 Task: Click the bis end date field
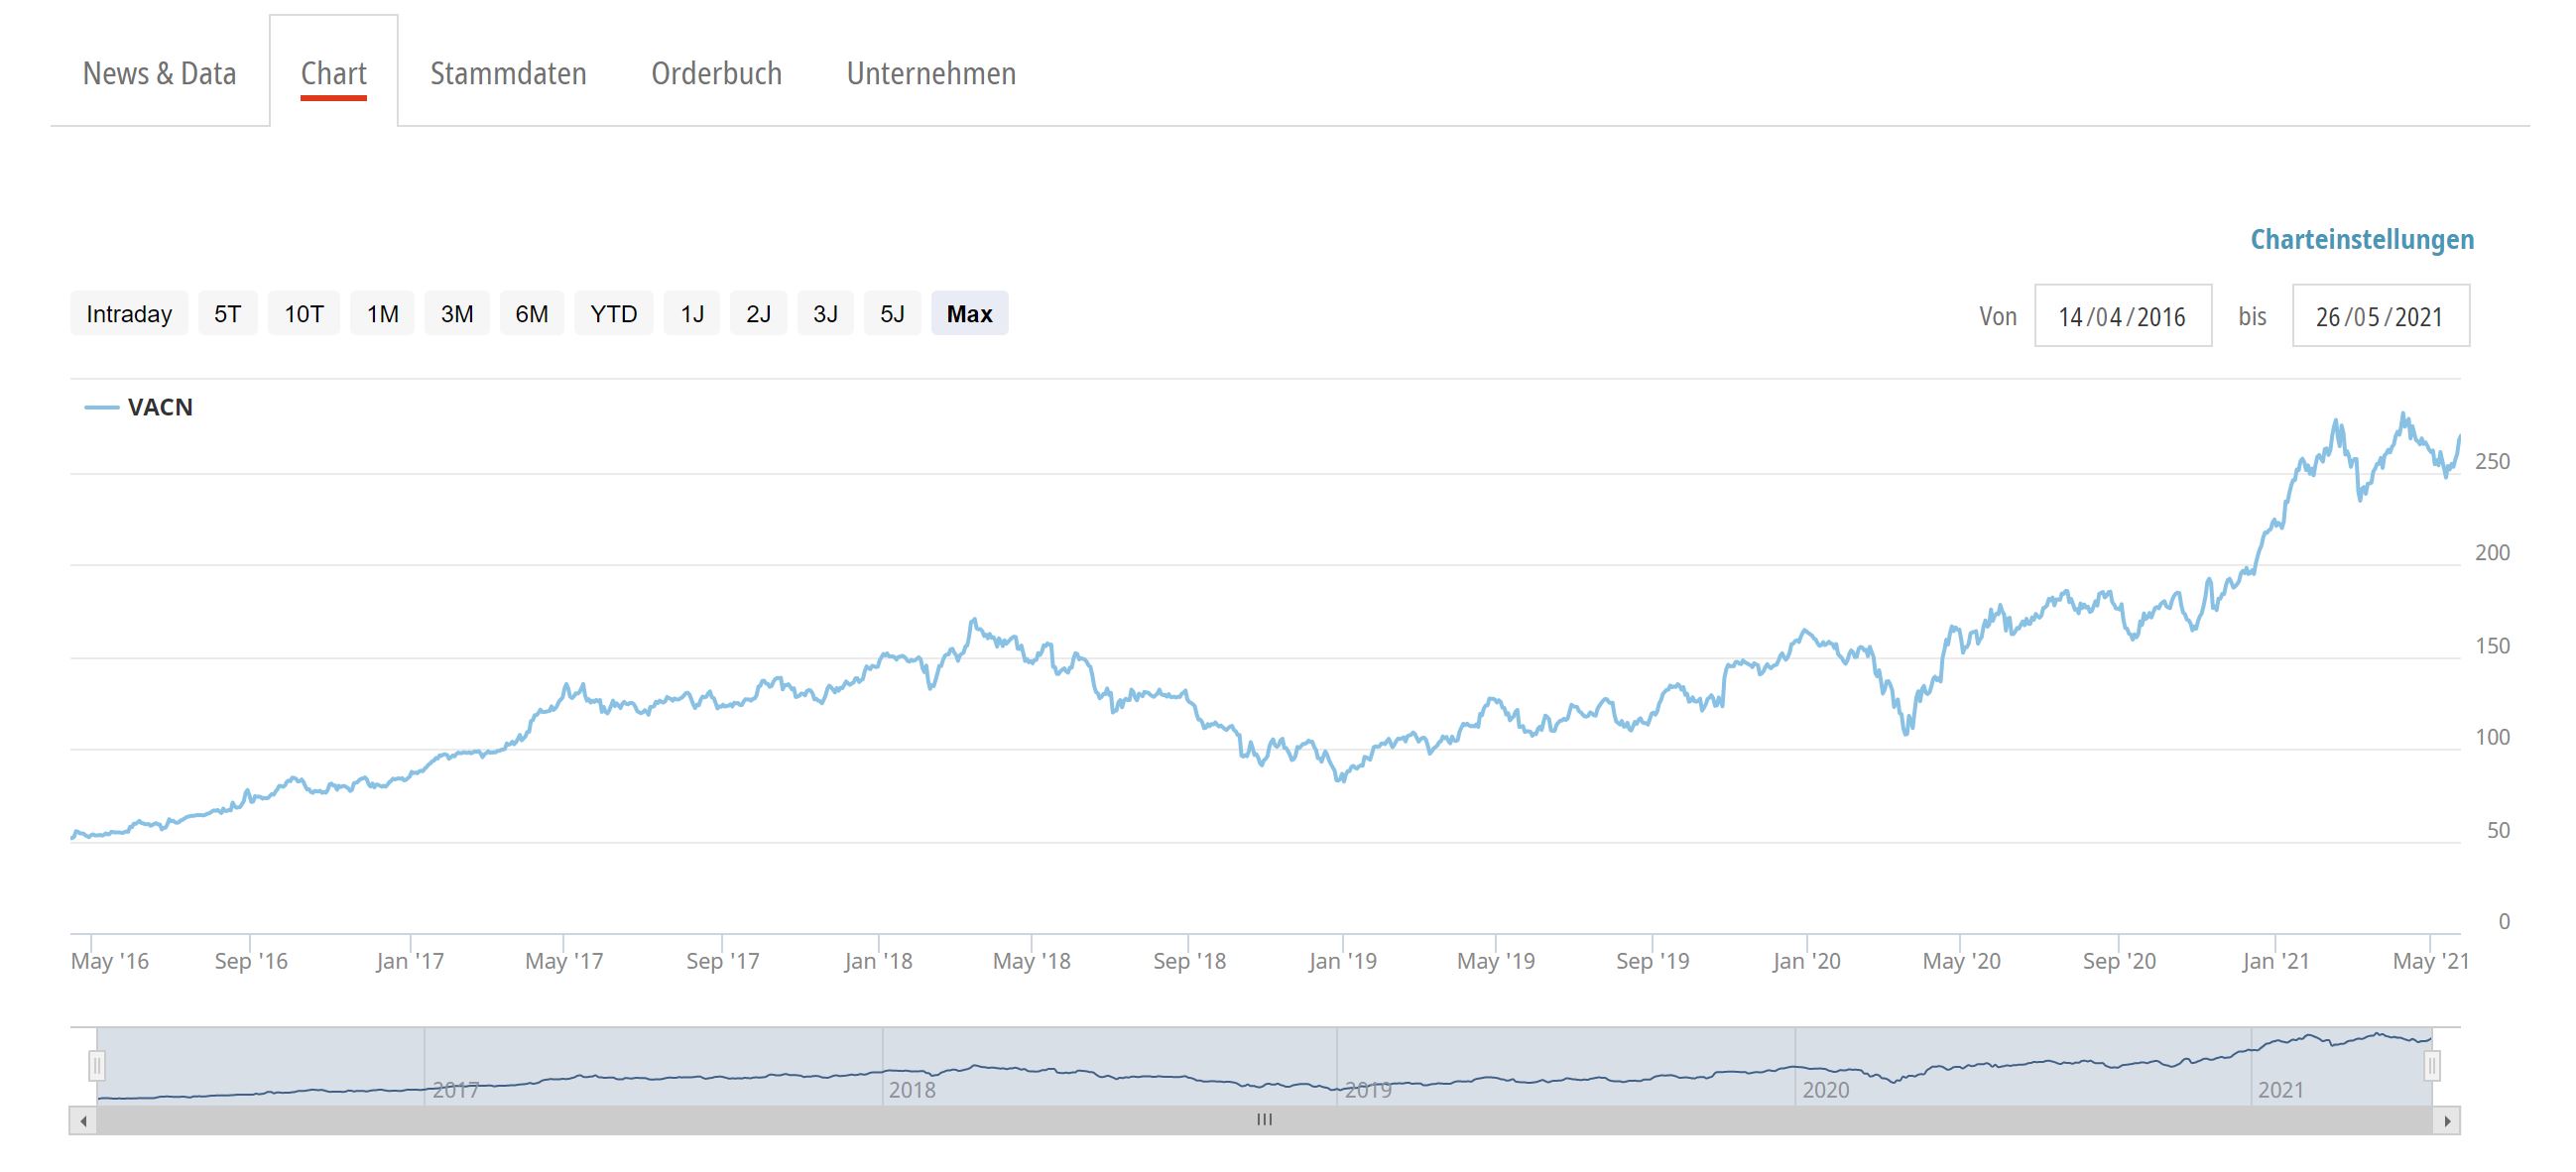[2380, 316]
